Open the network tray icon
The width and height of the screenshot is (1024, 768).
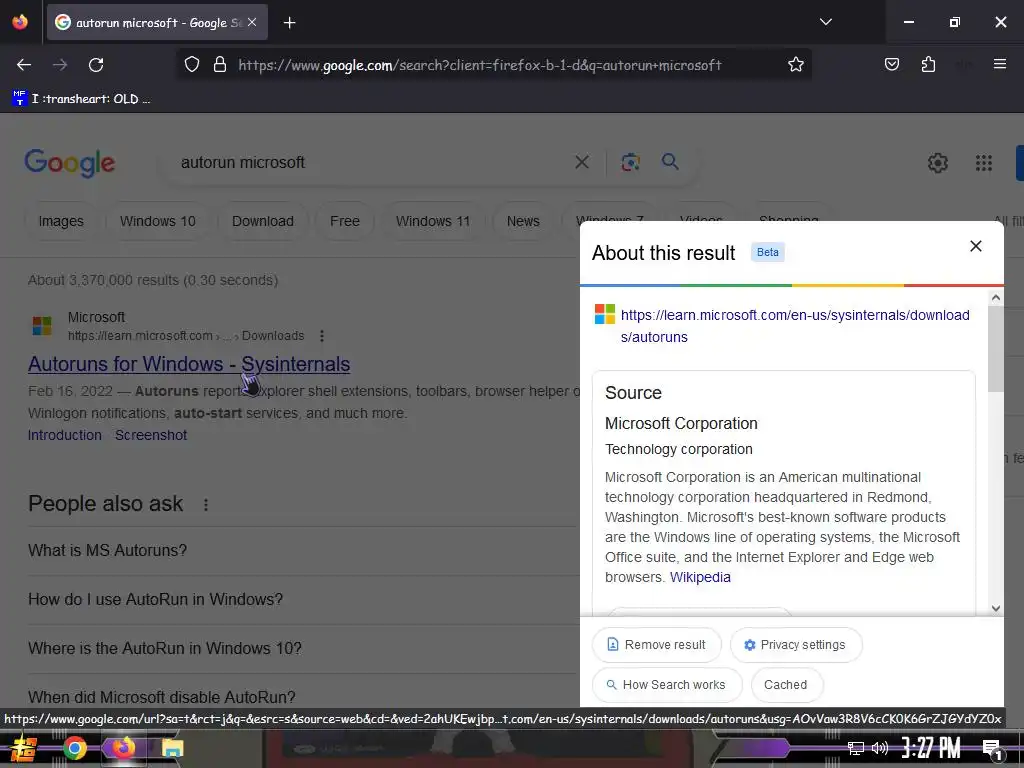856,748
